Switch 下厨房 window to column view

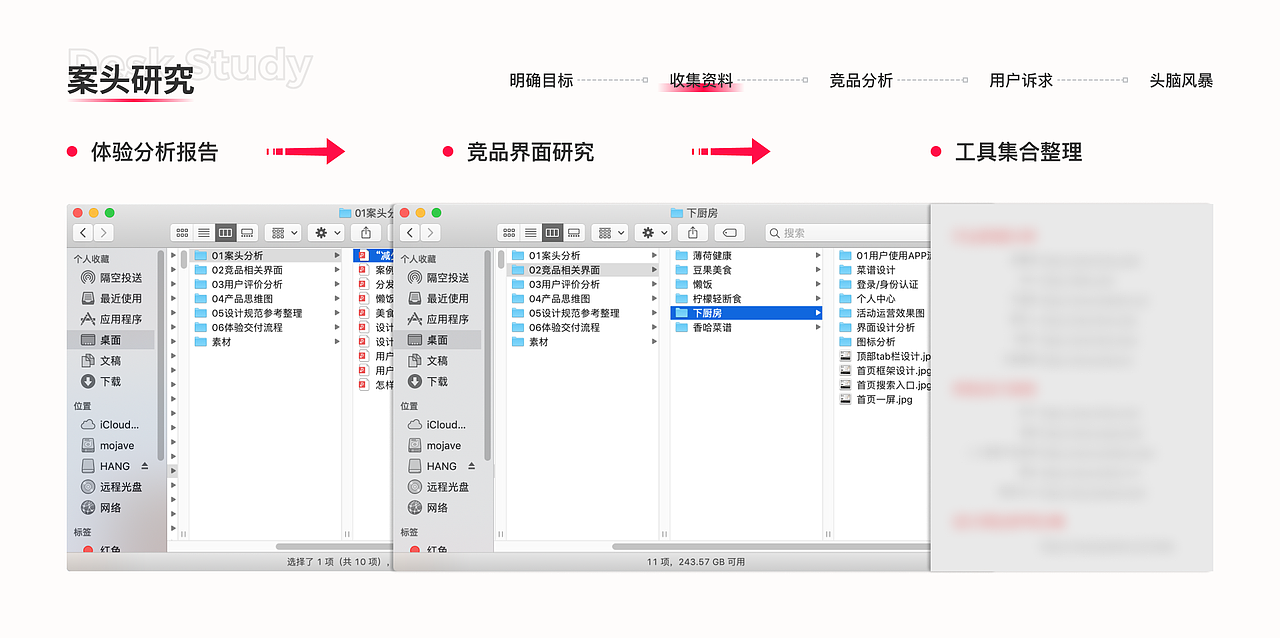click(x=552, y=232)
